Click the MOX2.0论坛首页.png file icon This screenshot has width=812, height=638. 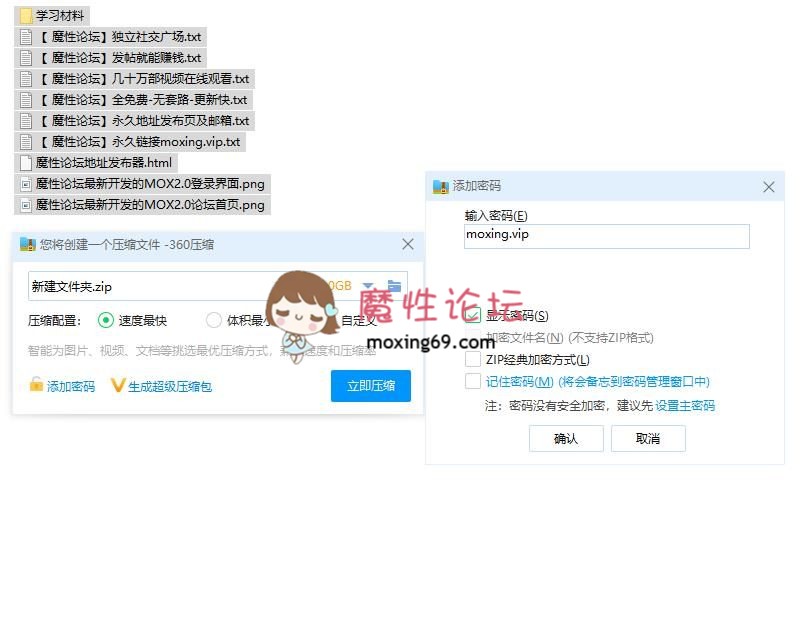(26, 205)
